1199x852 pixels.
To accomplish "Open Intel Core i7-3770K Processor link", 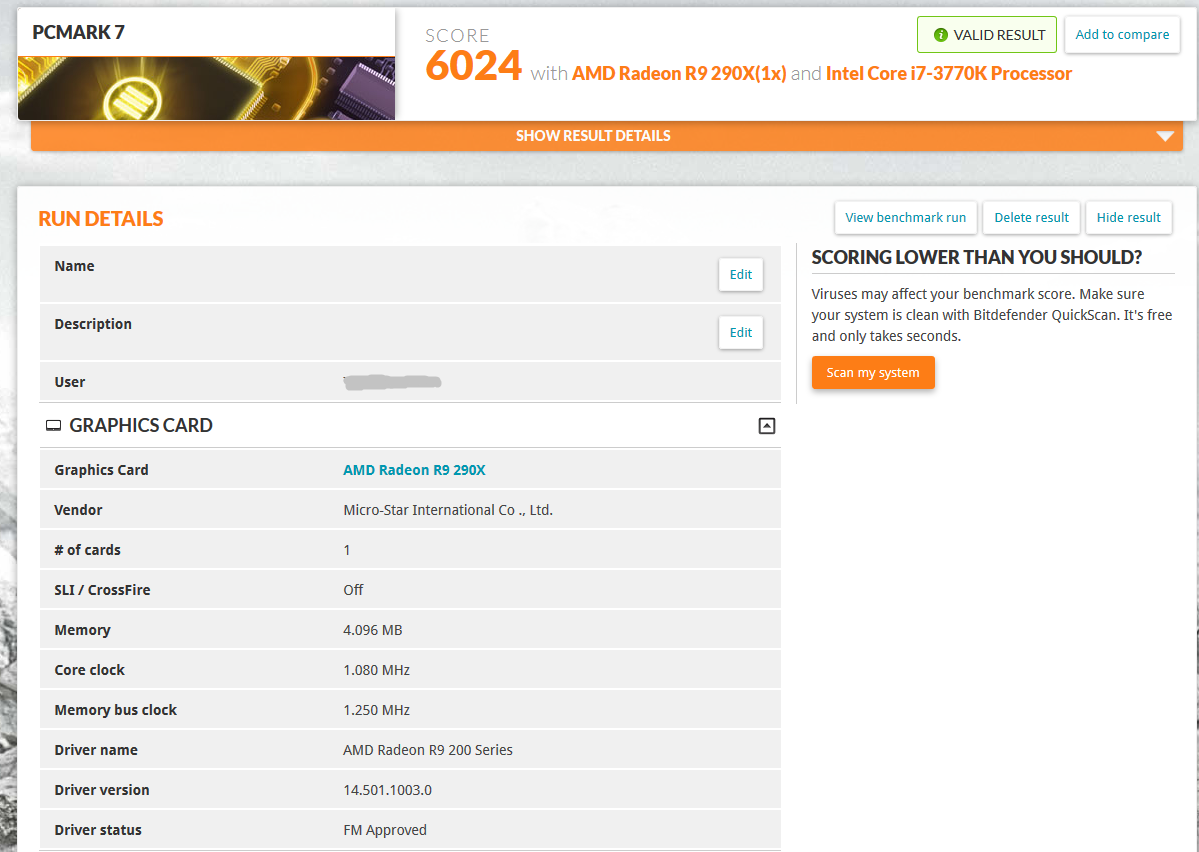I will pyautogui.click(x=949, y=73).
